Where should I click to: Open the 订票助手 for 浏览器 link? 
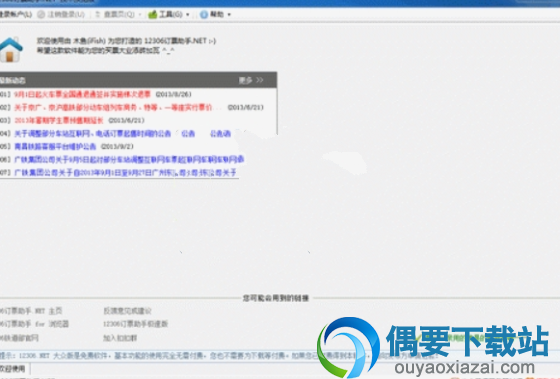click(x=34, y=324)
